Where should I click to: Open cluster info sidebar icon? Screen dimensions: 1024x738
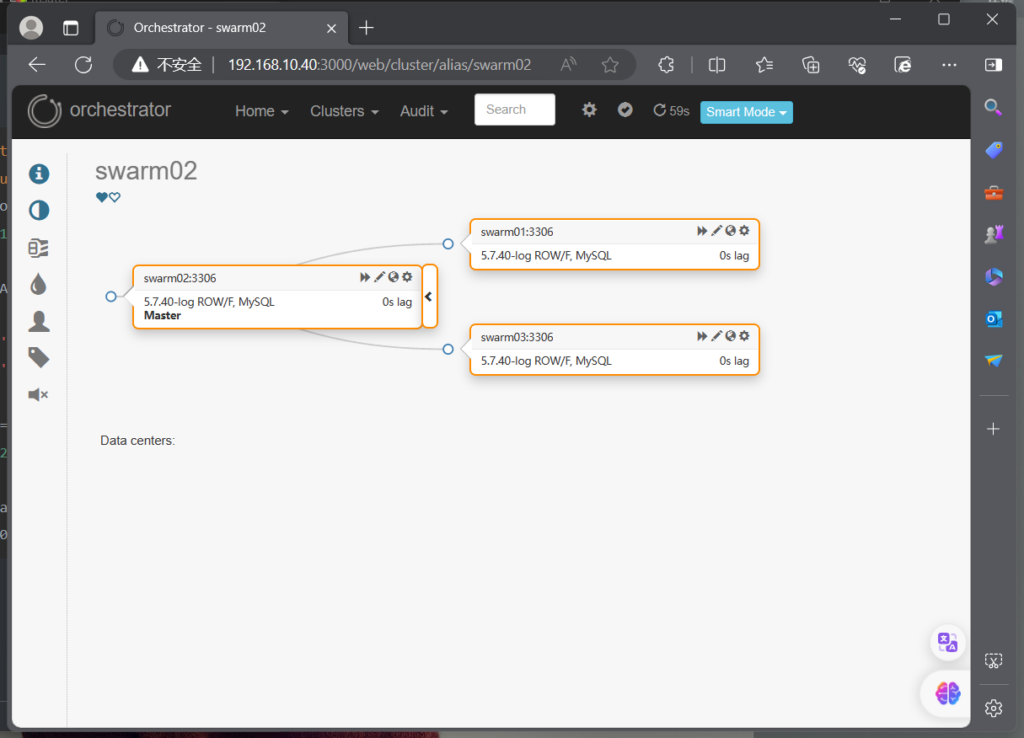[39, 174]
